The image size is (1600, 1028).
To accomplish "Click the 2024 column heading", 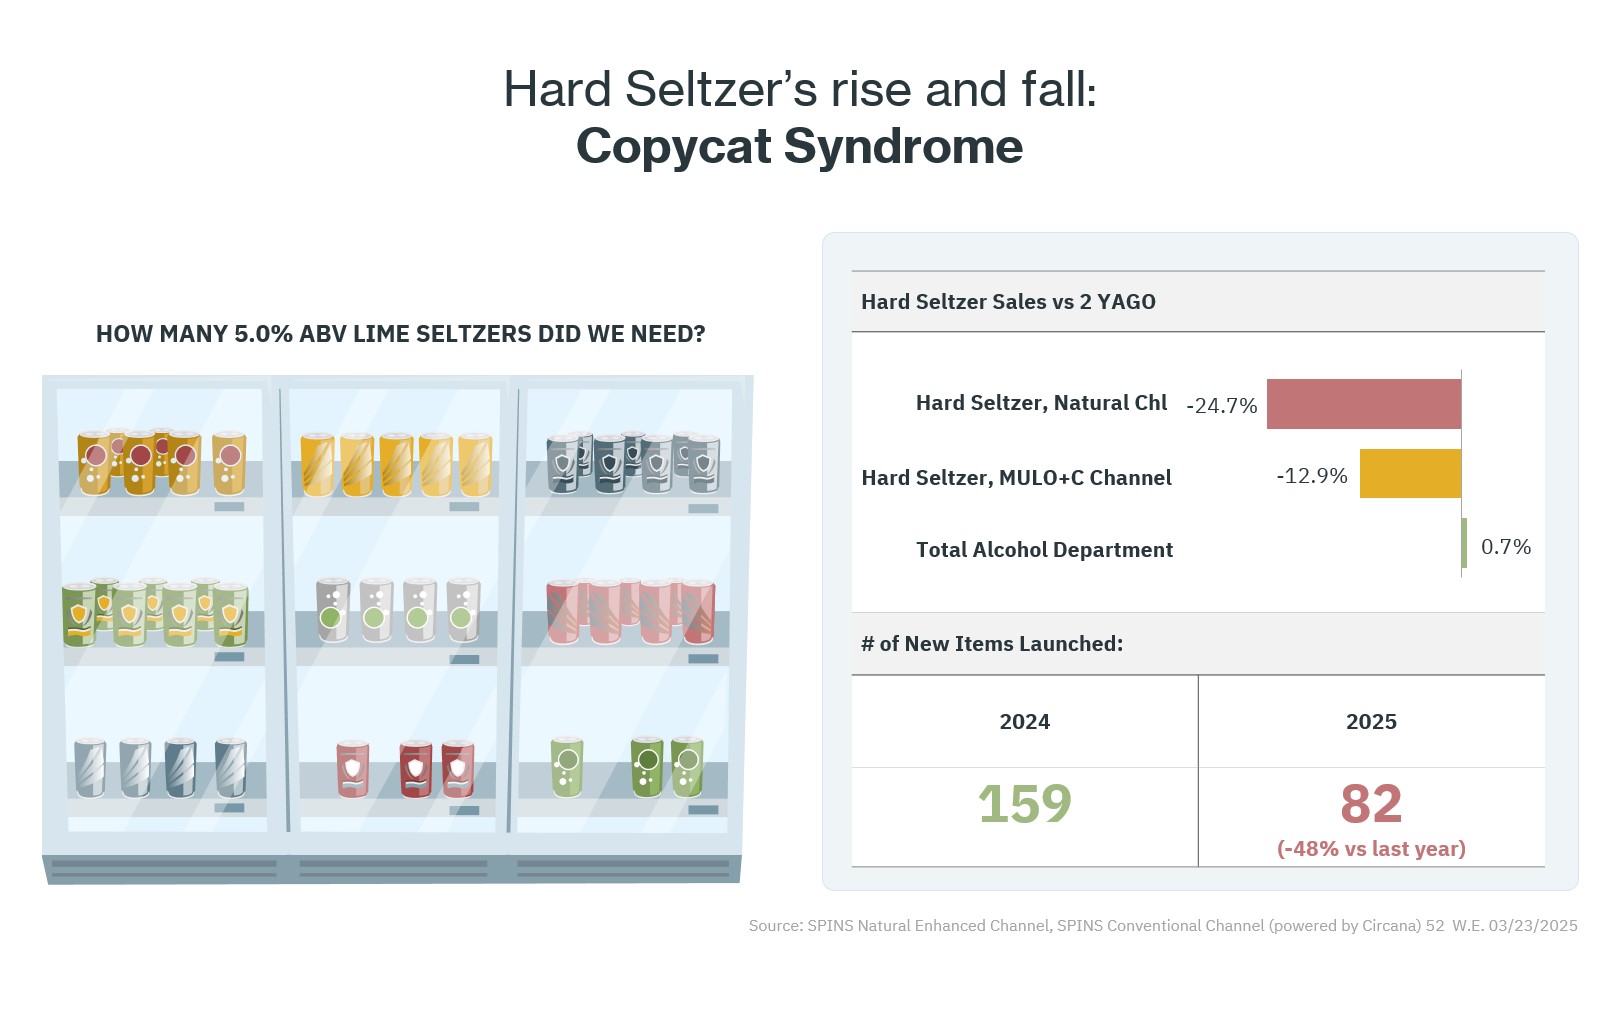I will 1025,722.
